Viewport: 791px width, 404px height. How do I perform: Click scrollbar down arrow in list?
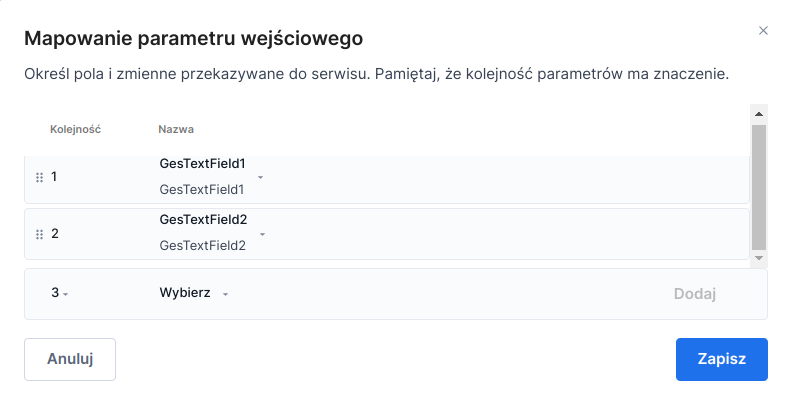(x=759, y=258)
